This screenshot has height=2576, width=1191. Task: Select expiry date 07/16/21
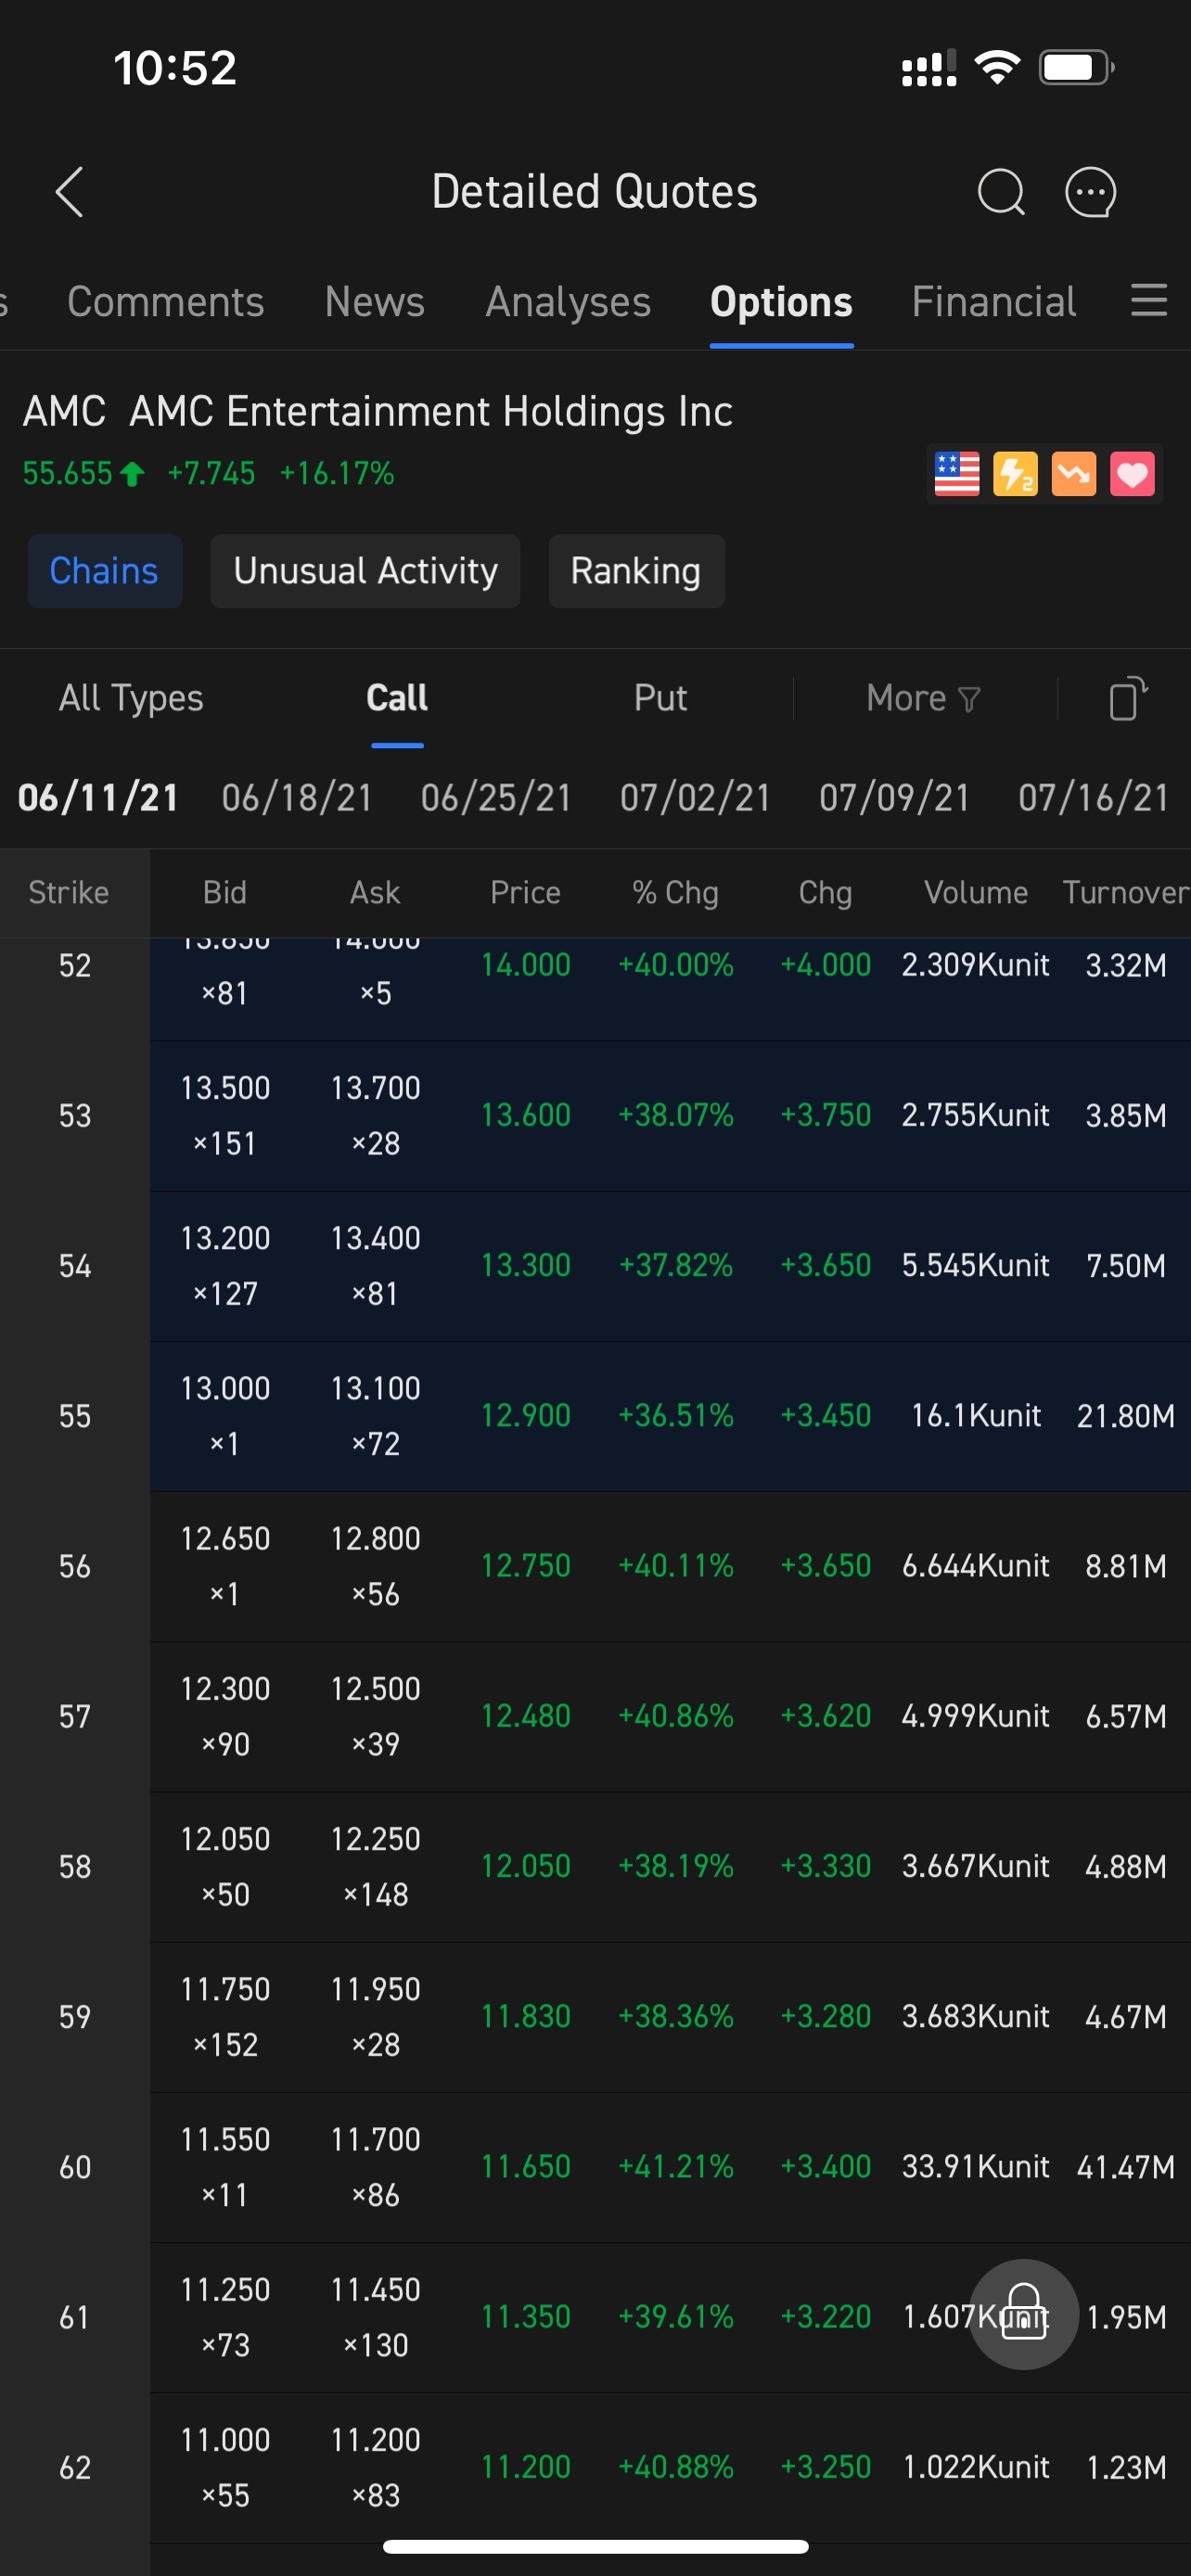point(1093,798)
